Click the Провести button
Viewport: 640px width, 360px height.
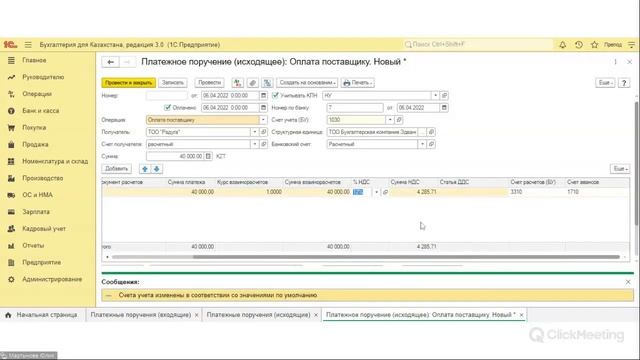coord(209,82)
